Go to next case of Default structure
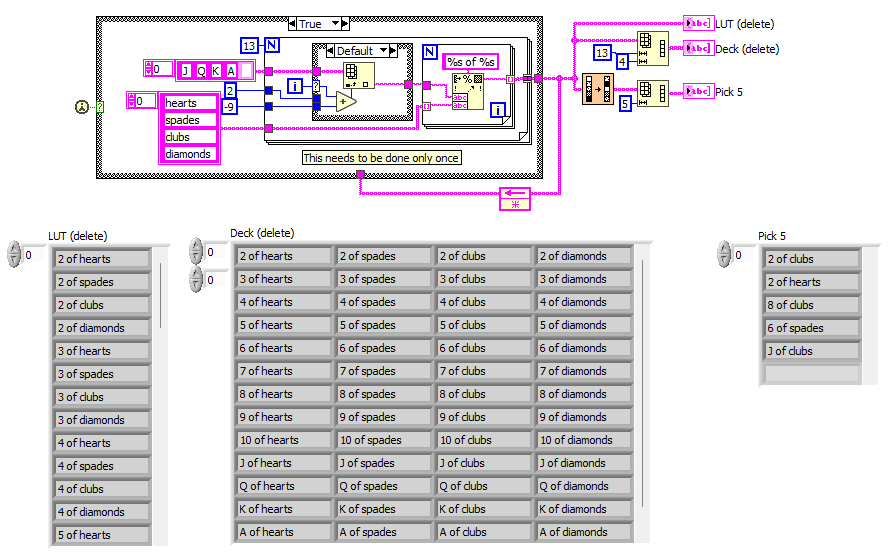Viewport: 890px width, 554px height. tap(393, 51)
